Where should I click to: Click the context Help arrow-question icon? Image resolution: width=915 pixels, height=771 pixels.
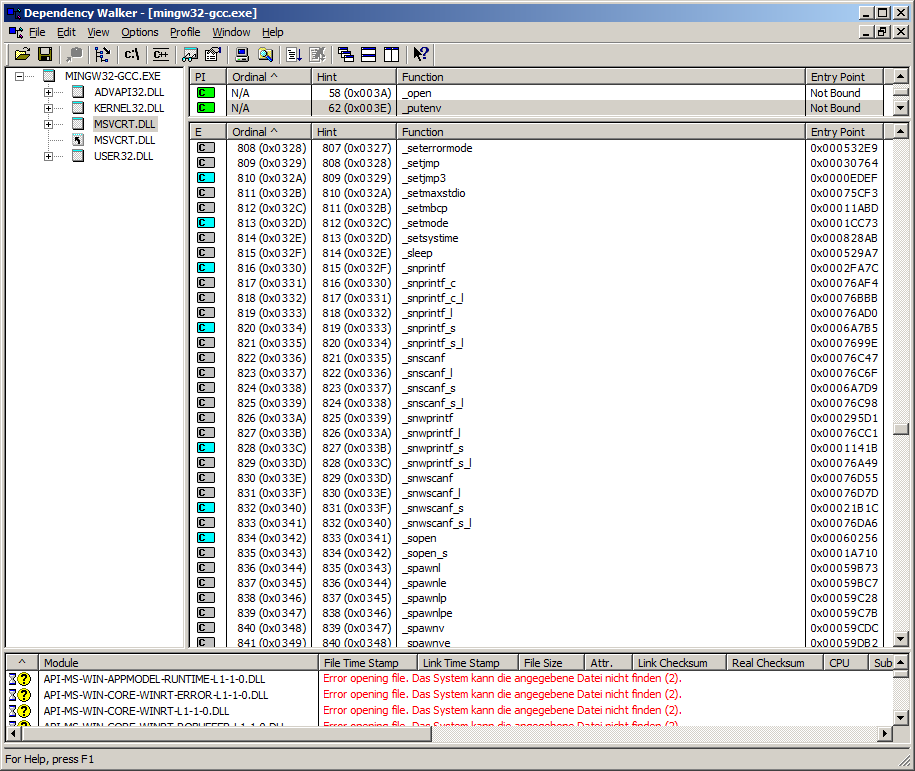point(421,54)
